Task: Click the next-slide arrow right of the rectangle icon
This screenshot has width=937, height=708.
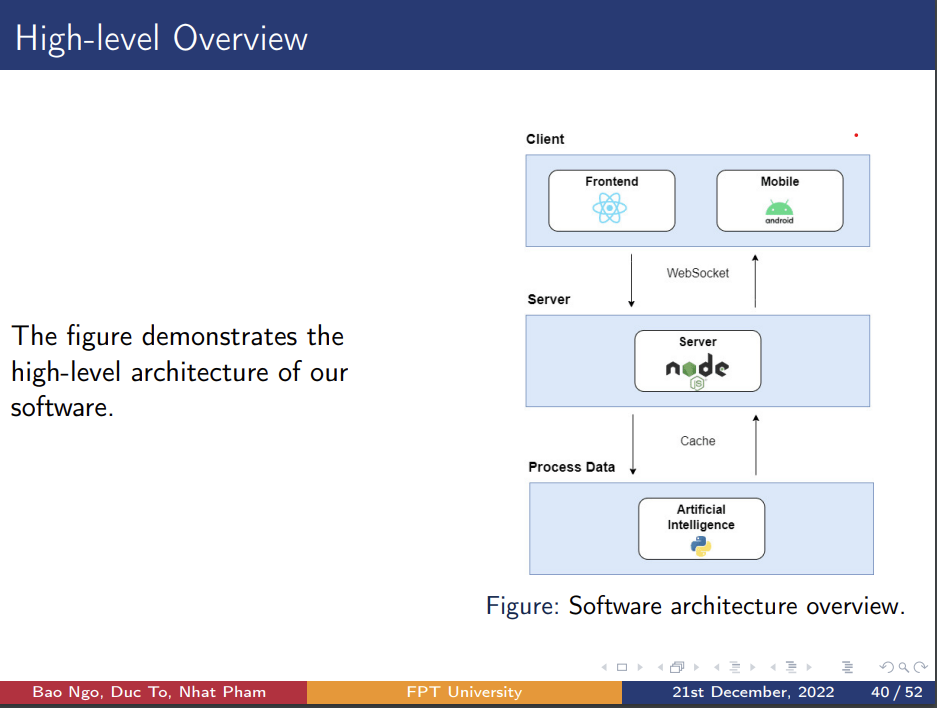Action: click(x=640, y=667)
